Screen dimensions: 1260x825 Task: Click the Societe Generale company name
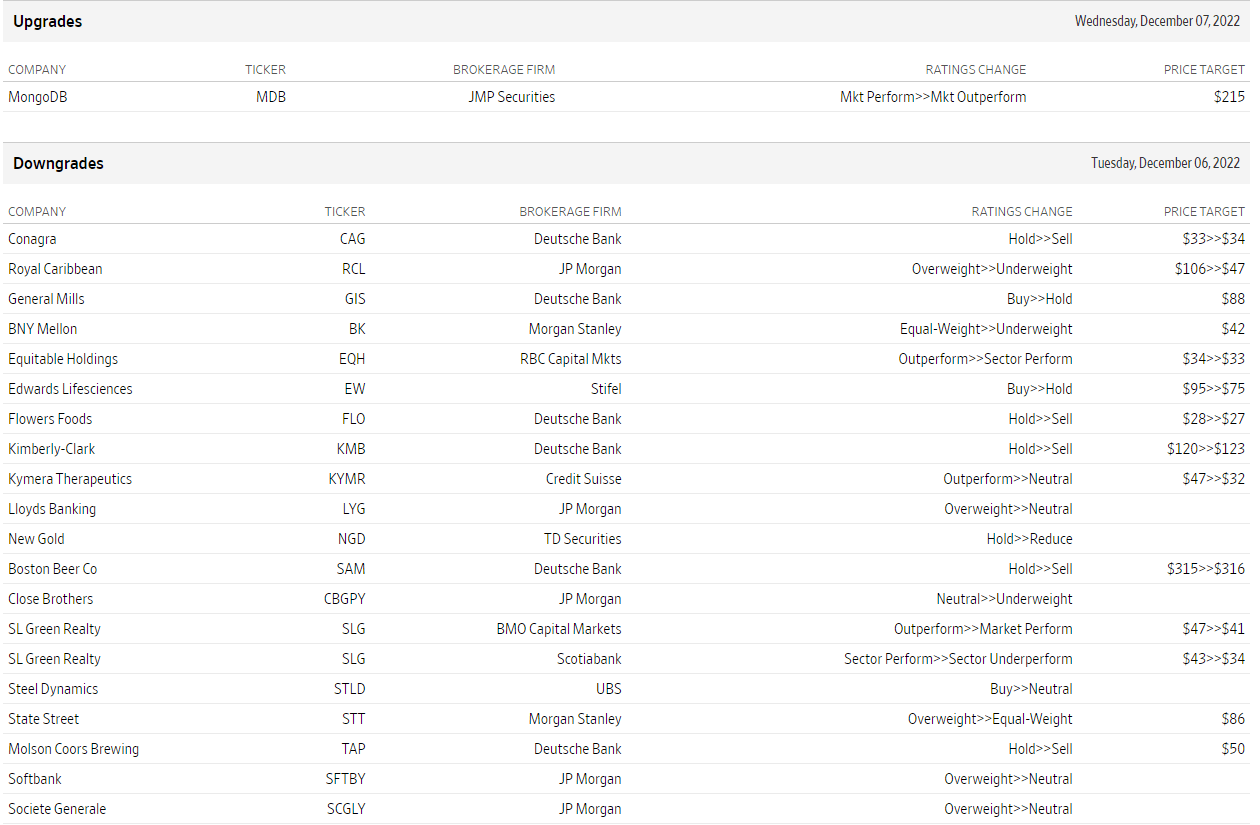pyautogui.click(x=57, y=809)
